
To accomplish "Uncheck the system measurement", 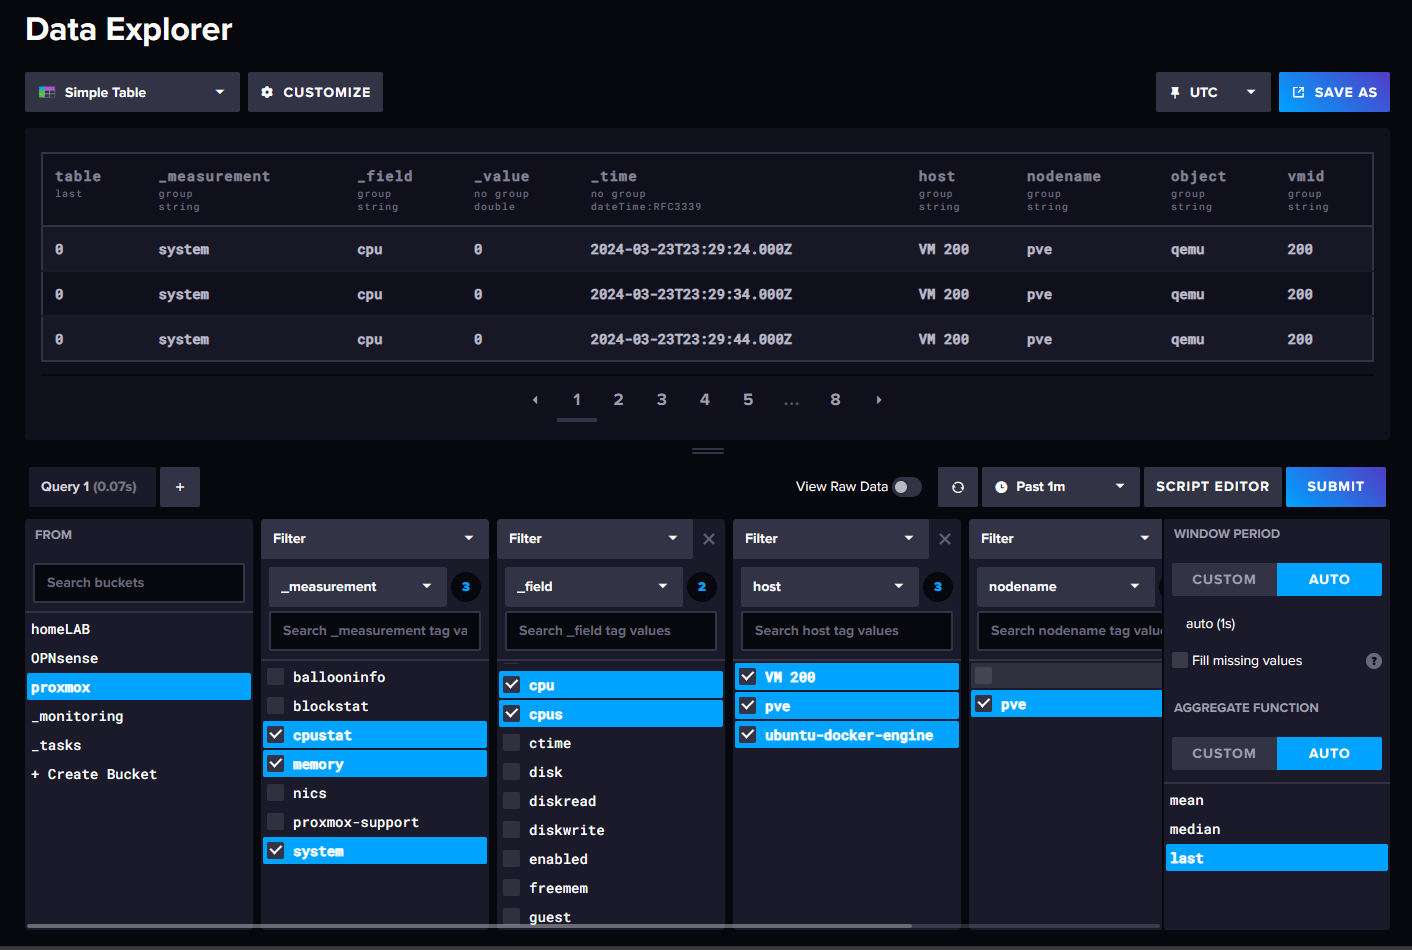I will click(276, 851).
